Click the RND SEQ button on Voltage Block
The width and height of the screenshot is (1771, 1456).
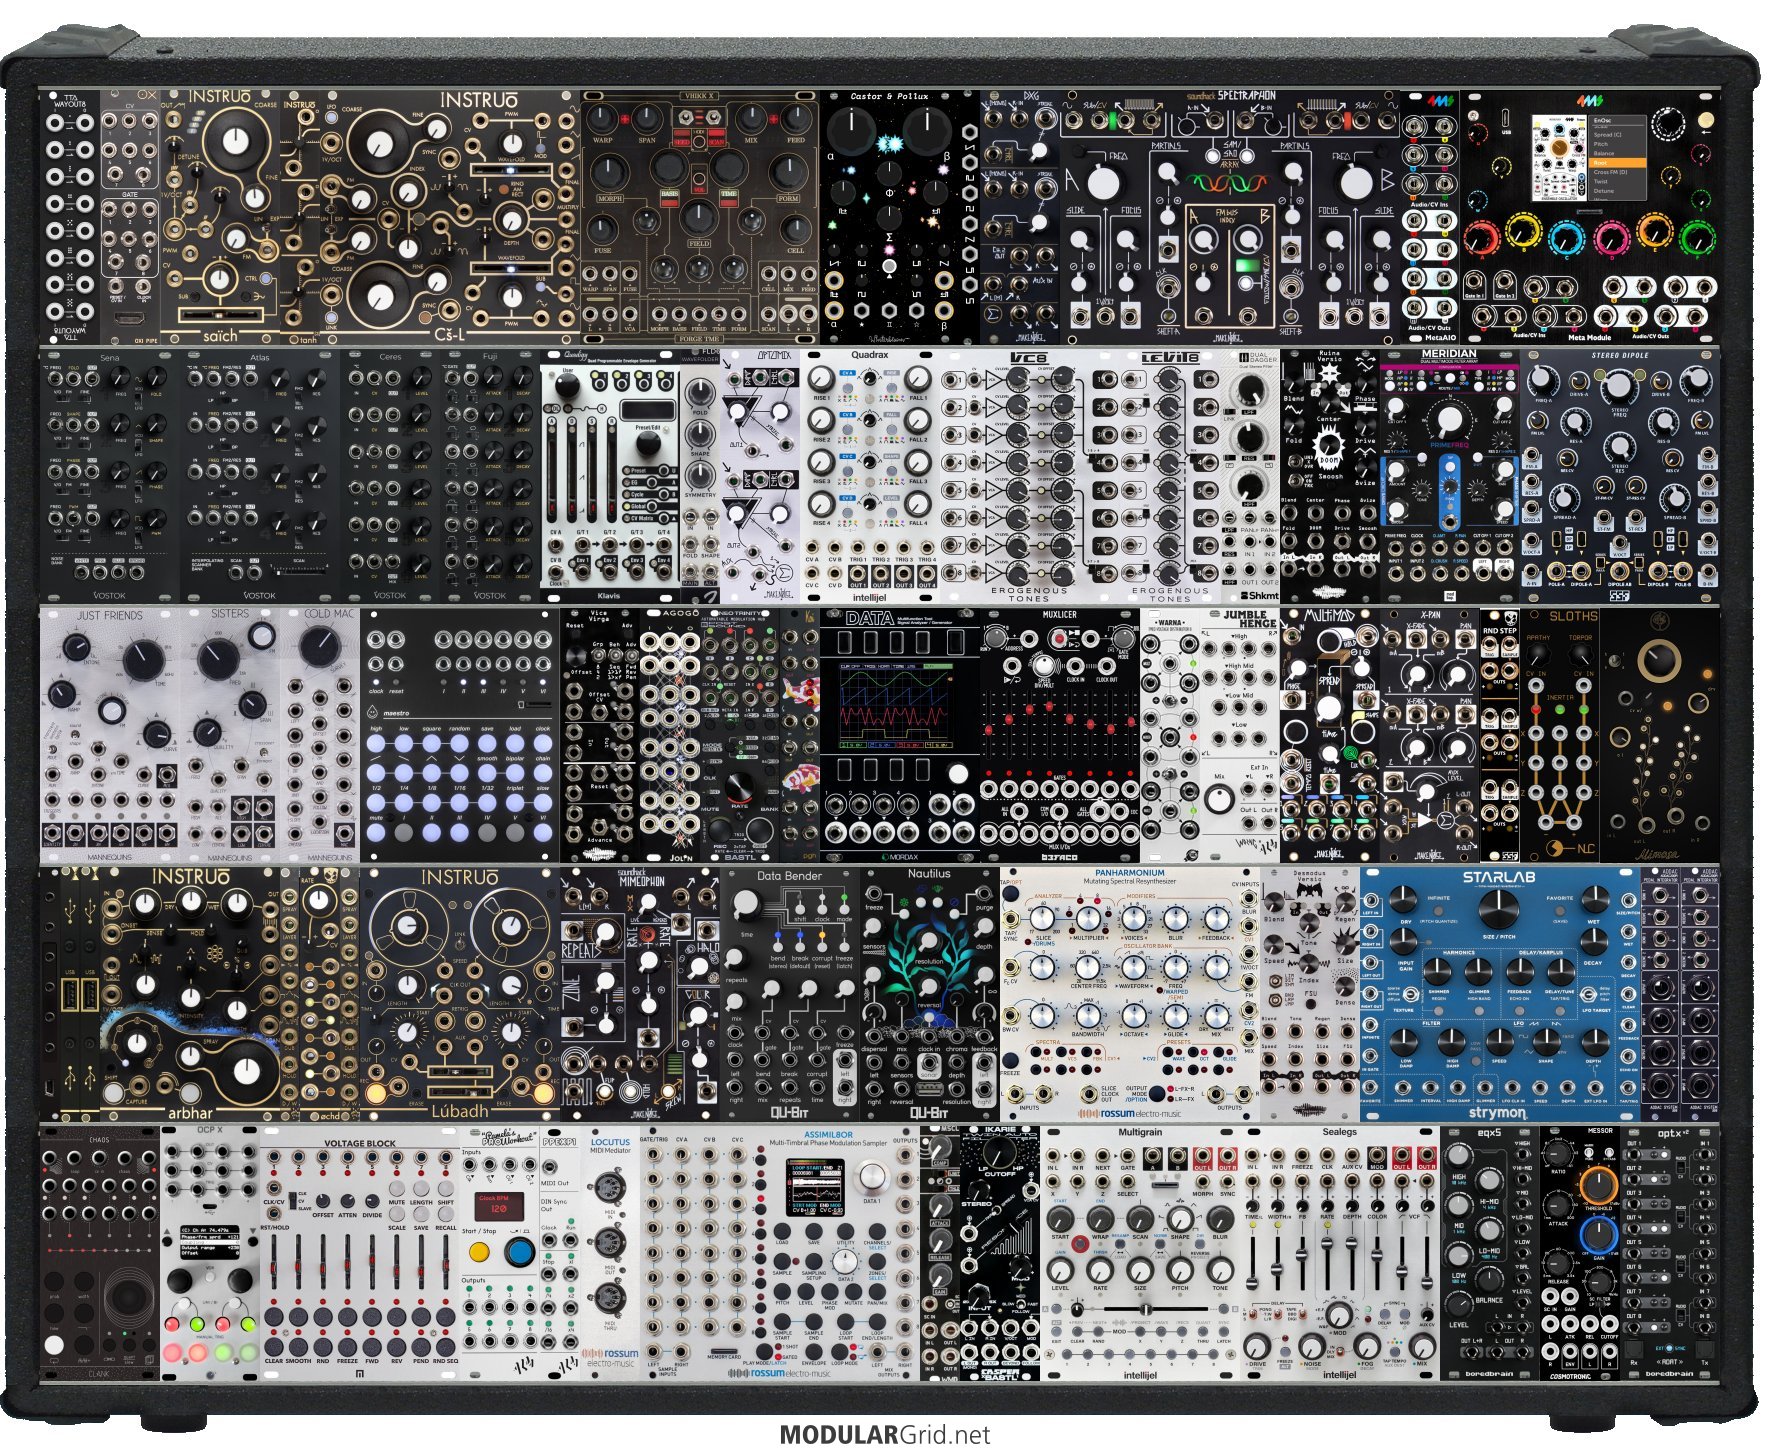pyautogui.click(x=445, y=1345)
